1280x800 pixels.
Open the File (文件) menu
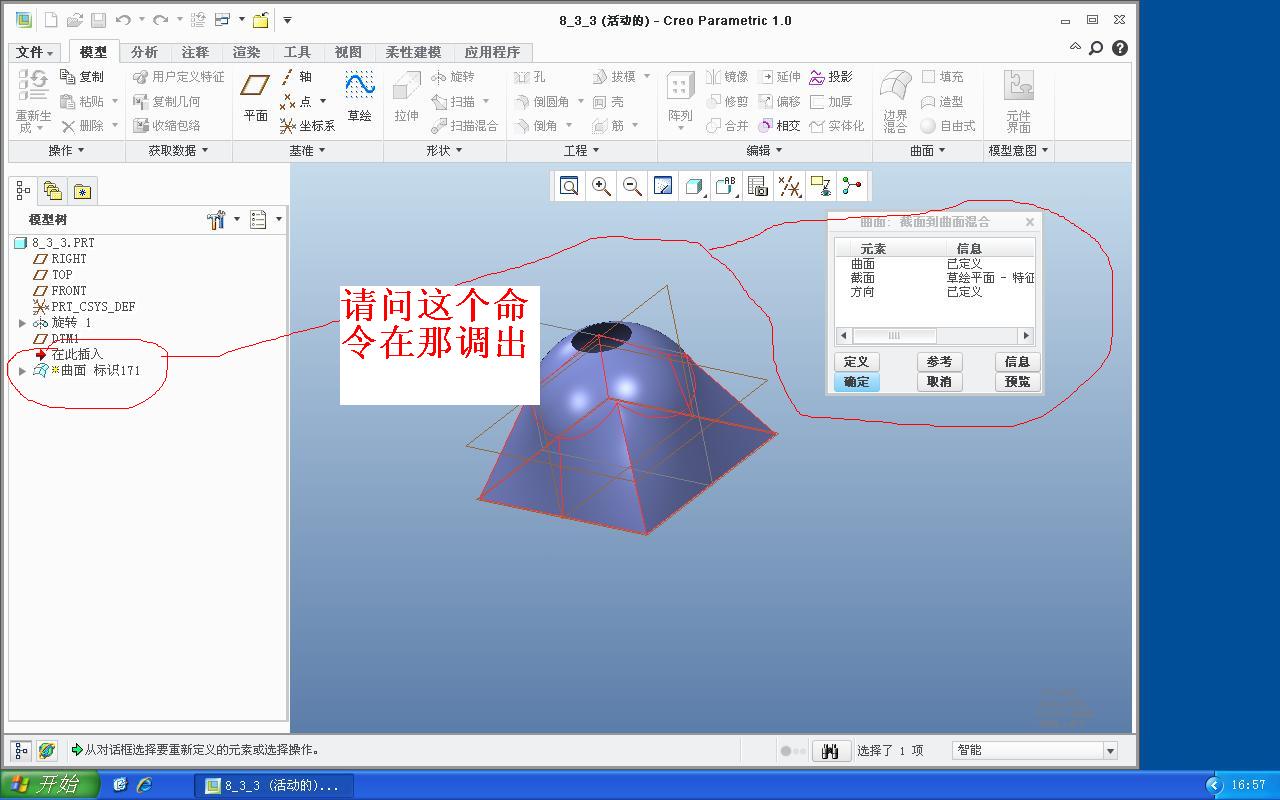[x=35, y=52]
